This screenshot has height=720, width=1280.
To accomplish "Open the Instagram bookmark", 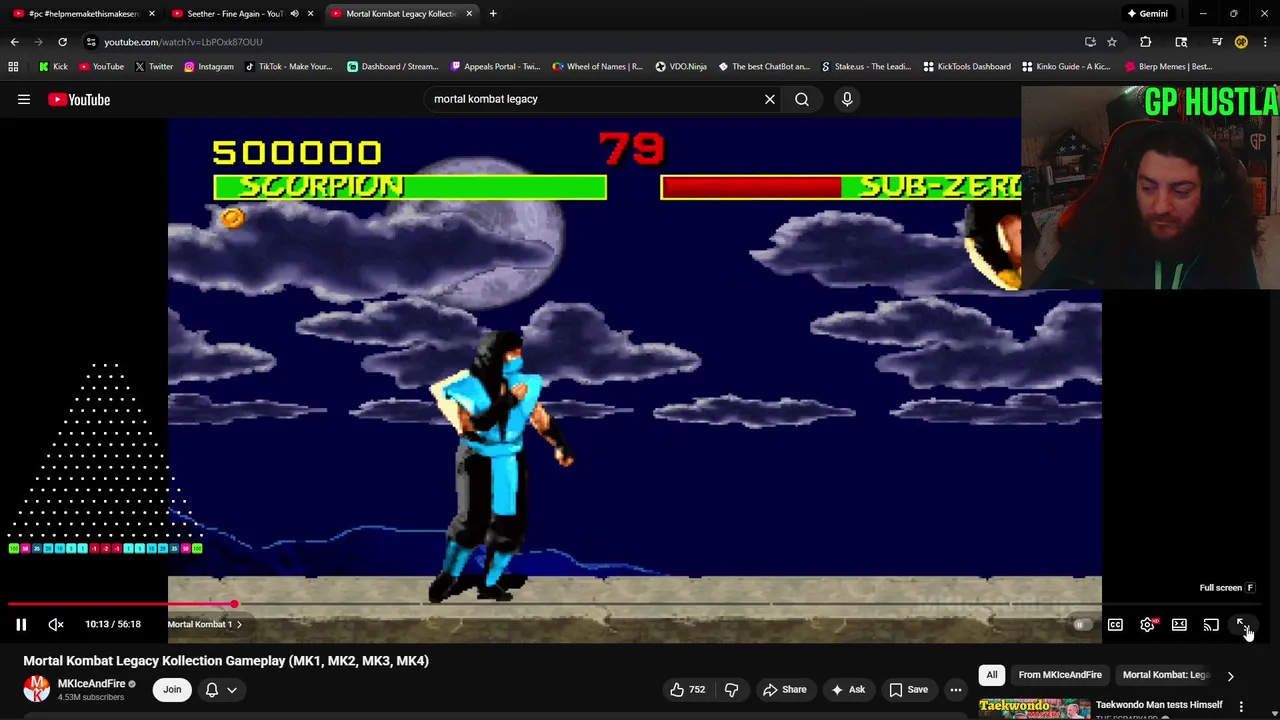I will (208, 67).
